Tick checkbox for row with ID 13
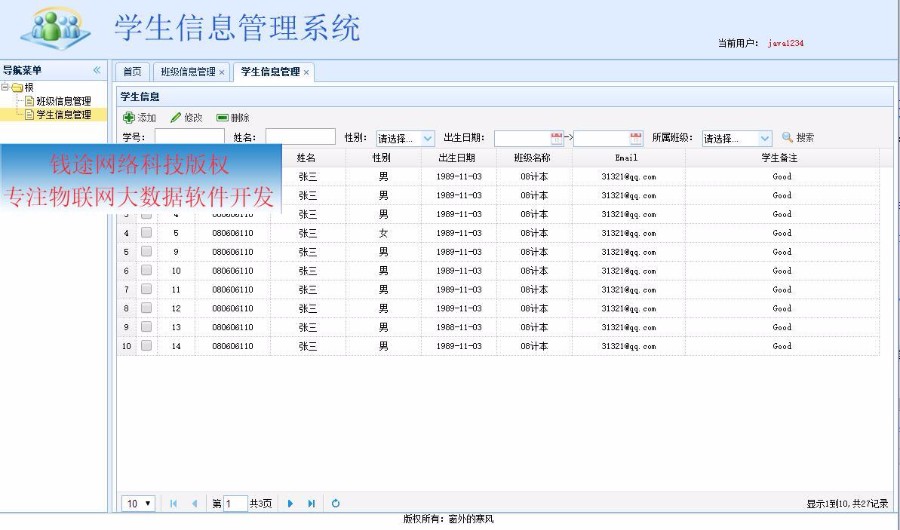The width and height of the screenshot is (900, 530). click(146, 327)
